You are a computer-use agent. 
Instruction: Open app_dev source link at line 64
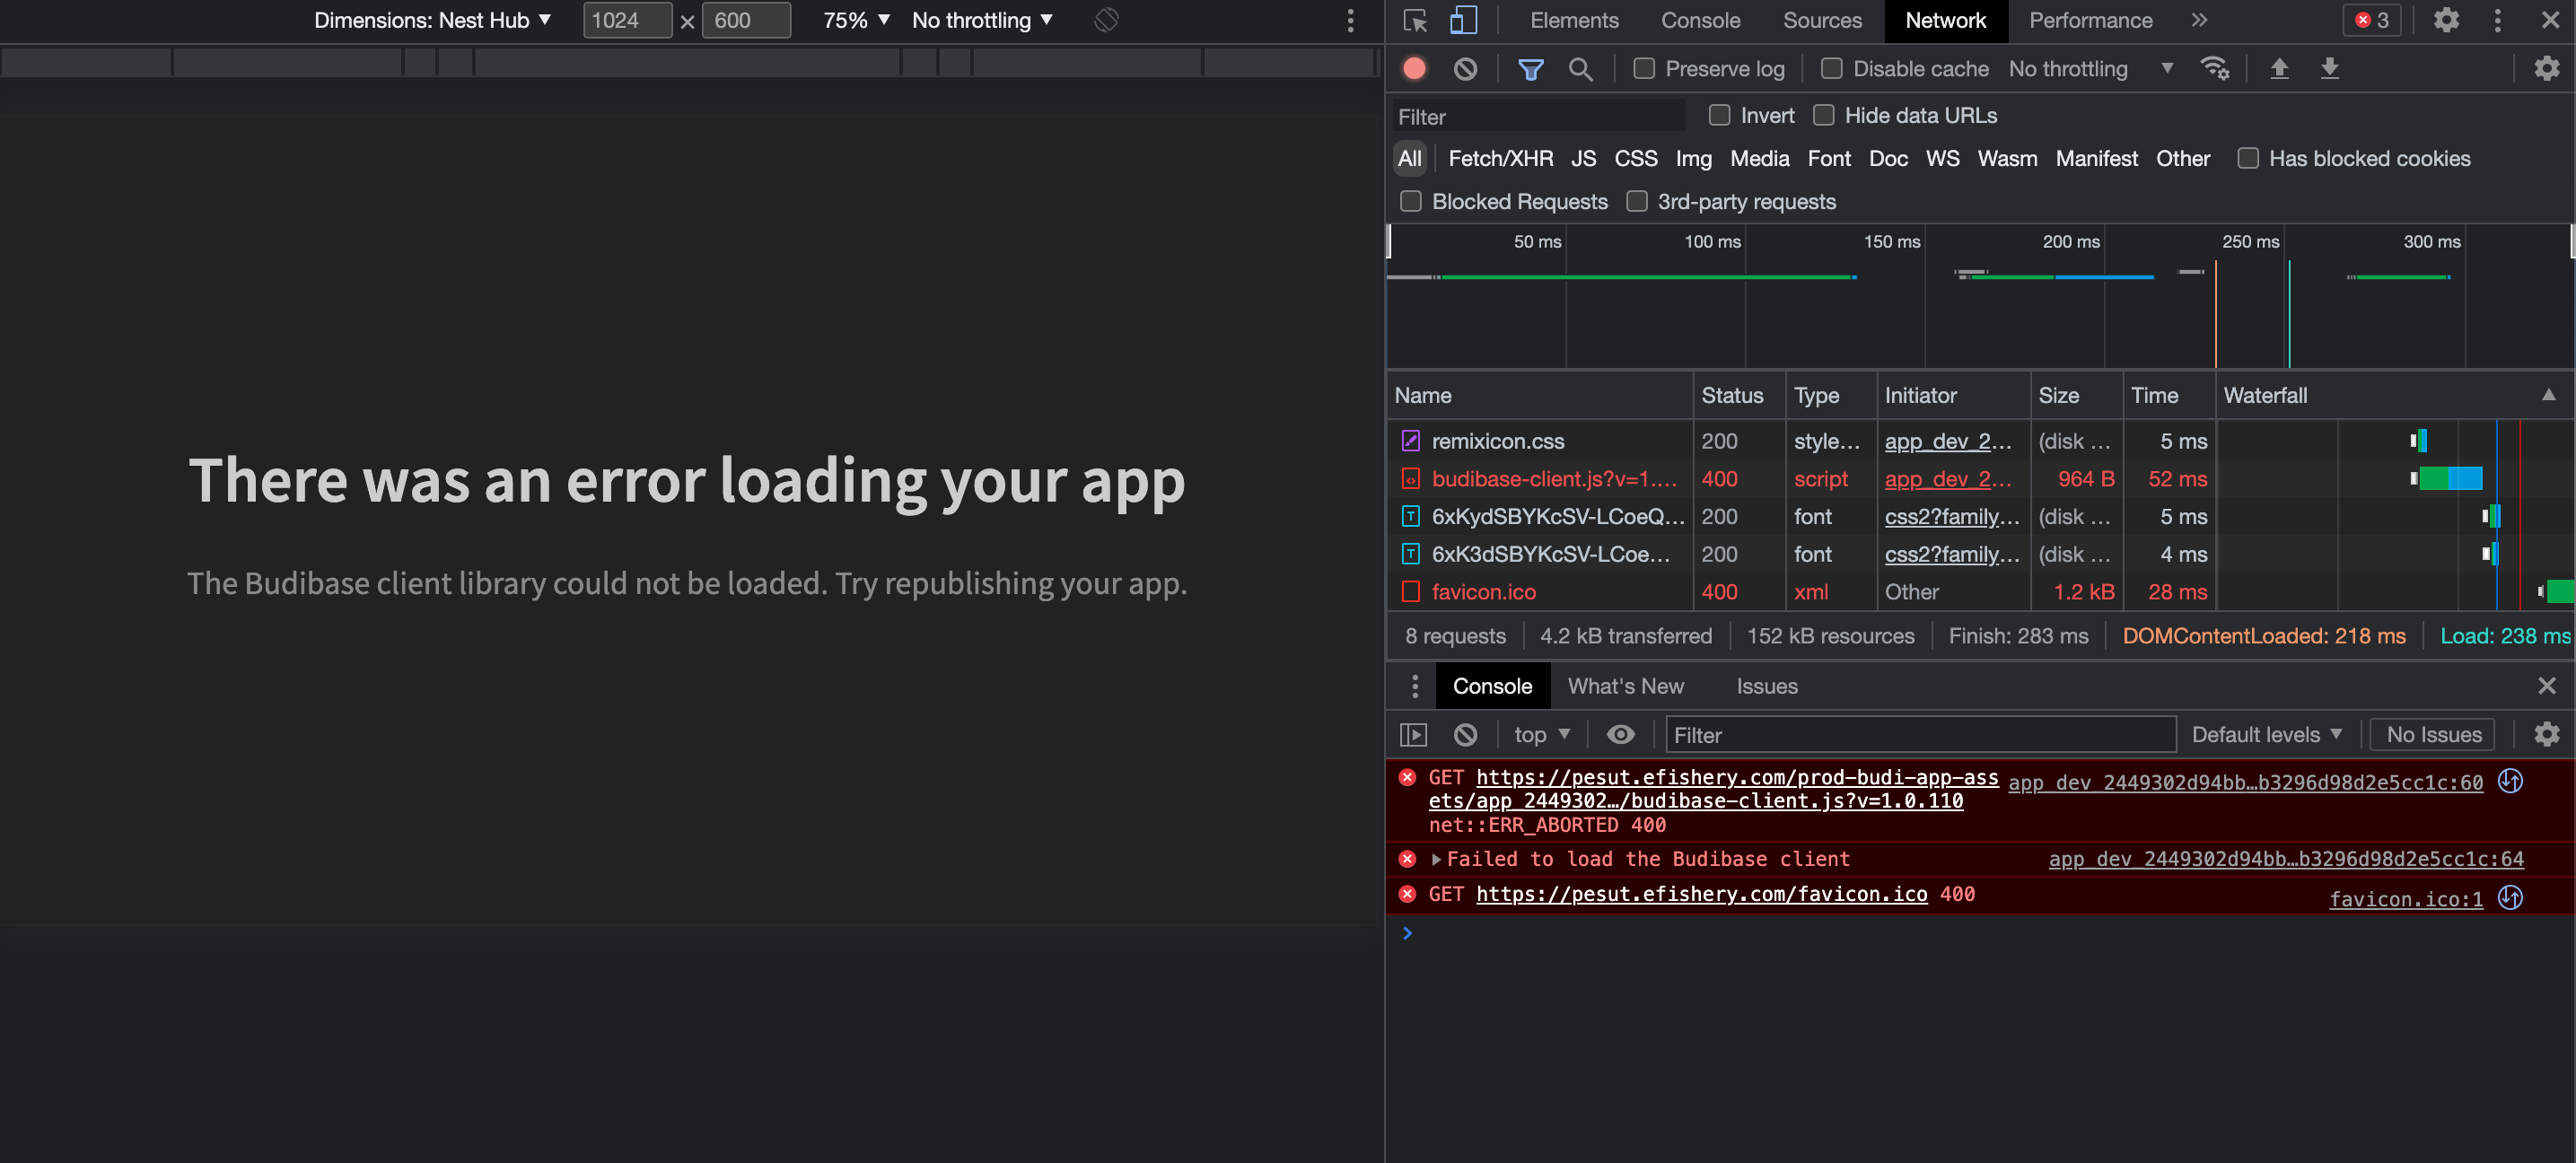pyautogui.click(x=2285, y=859)
